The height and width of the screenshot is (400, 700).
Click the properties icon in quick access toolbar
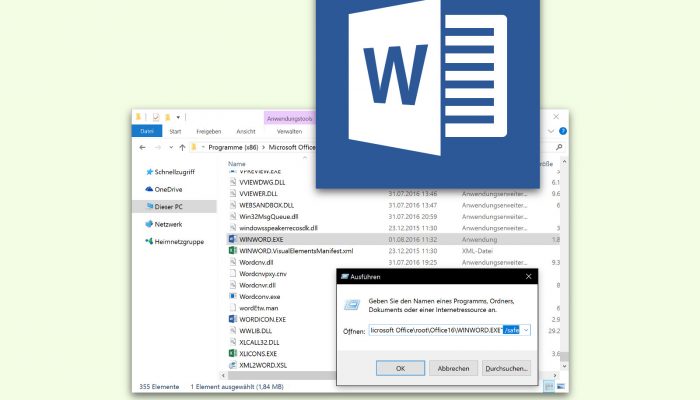pyautogui.click(x=156, y=117)
